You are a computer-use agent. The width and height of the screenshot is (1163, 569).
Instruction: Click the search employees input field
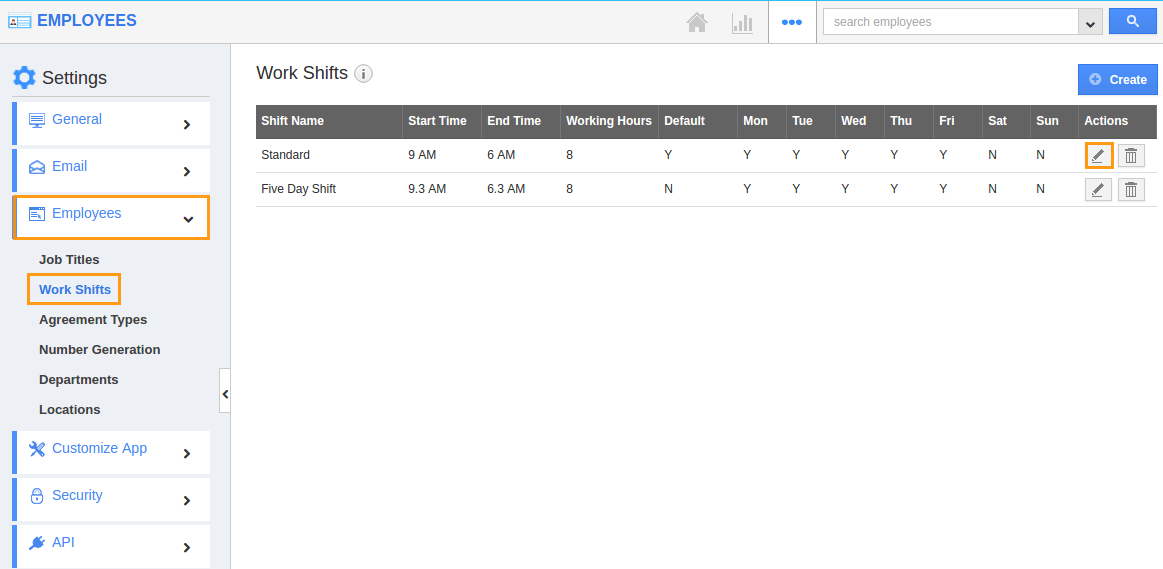[950, 22]
